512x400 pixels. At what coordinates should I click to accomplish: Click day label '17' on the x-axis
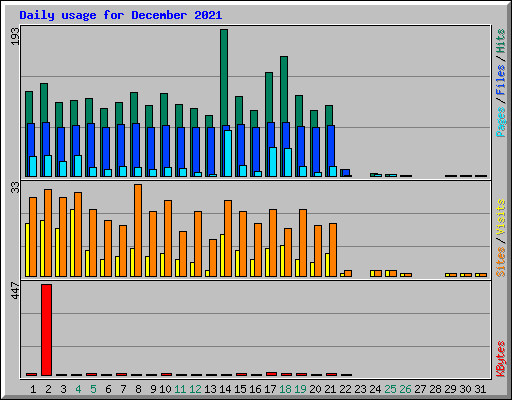click(270, 389)
